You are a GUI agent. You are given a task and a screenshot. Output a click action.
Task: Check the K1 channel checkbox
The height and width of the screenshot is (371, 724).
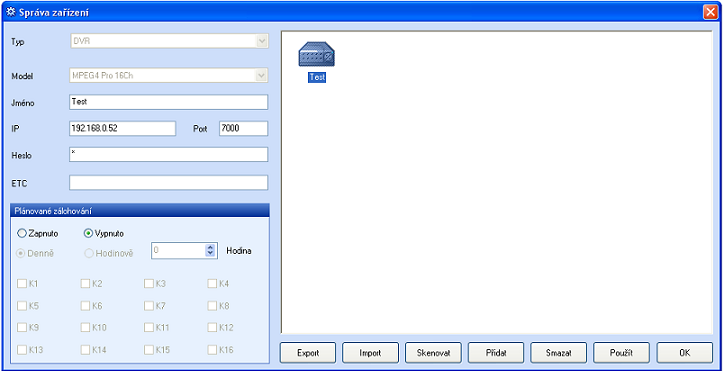(x=22, y=283)
